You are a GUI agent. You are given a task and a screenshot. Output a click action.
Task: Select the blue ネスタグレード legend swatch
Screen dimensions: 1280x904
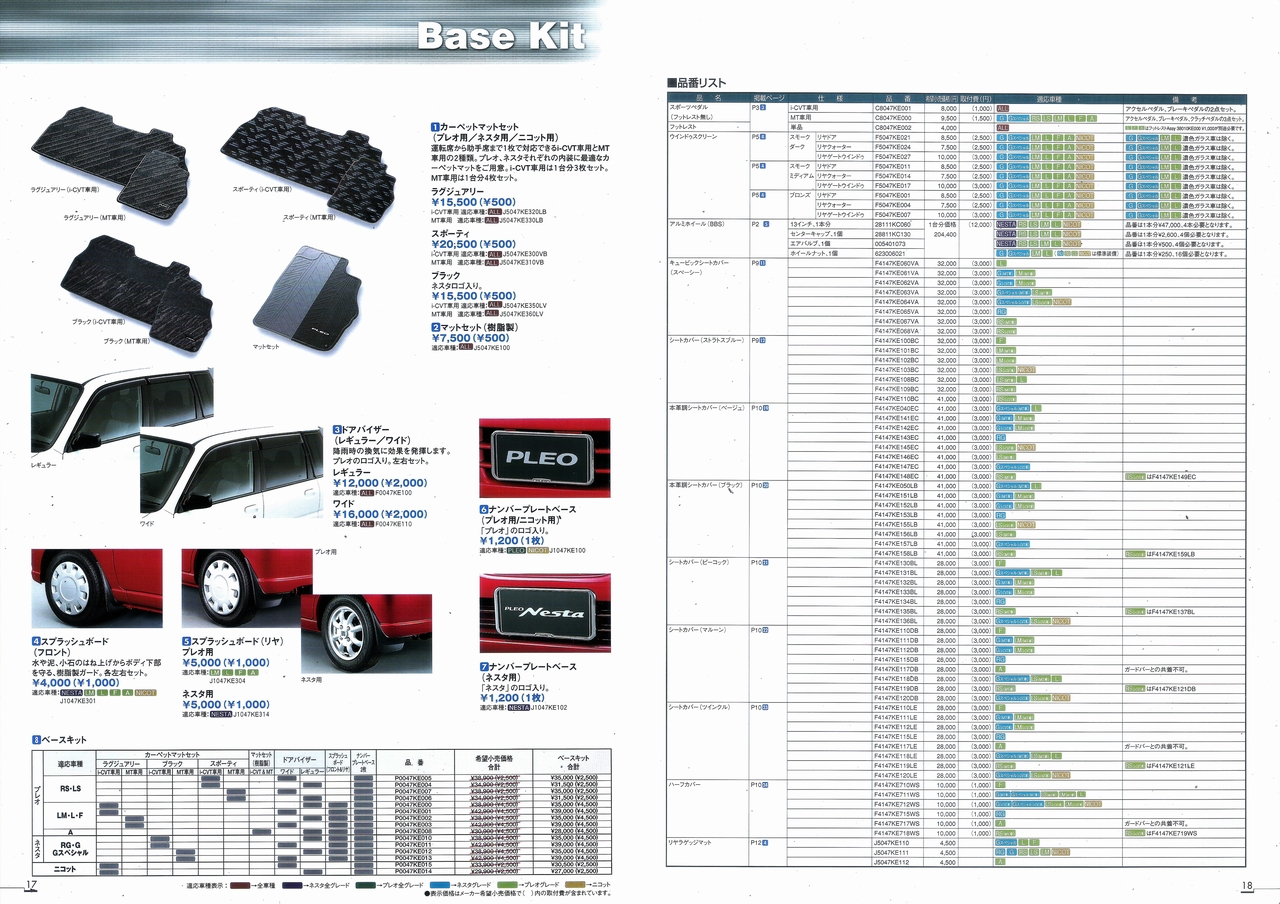click(x=441, y=886)
